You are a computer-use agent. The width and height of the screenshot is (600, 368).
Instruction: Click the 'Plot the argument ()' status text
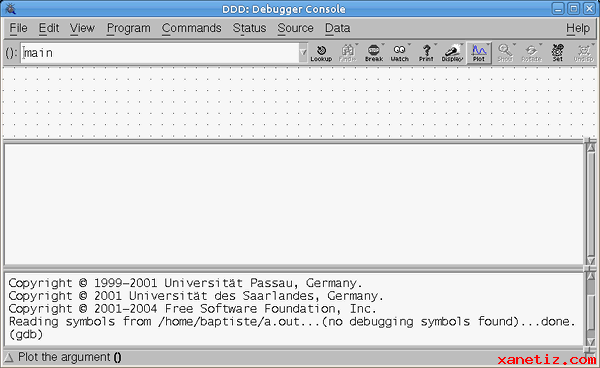pos(70,357)
